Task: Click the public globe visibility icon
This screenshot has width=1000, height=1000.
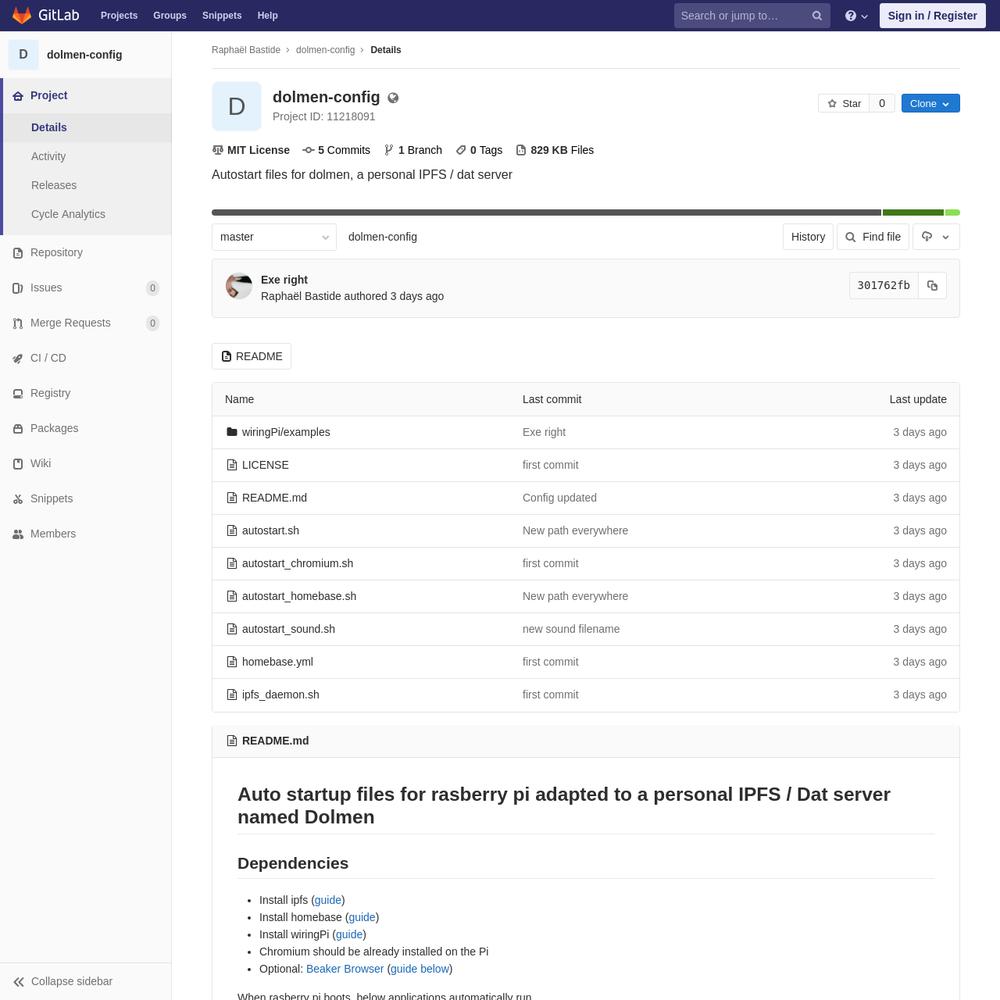Action: point(393,98)
